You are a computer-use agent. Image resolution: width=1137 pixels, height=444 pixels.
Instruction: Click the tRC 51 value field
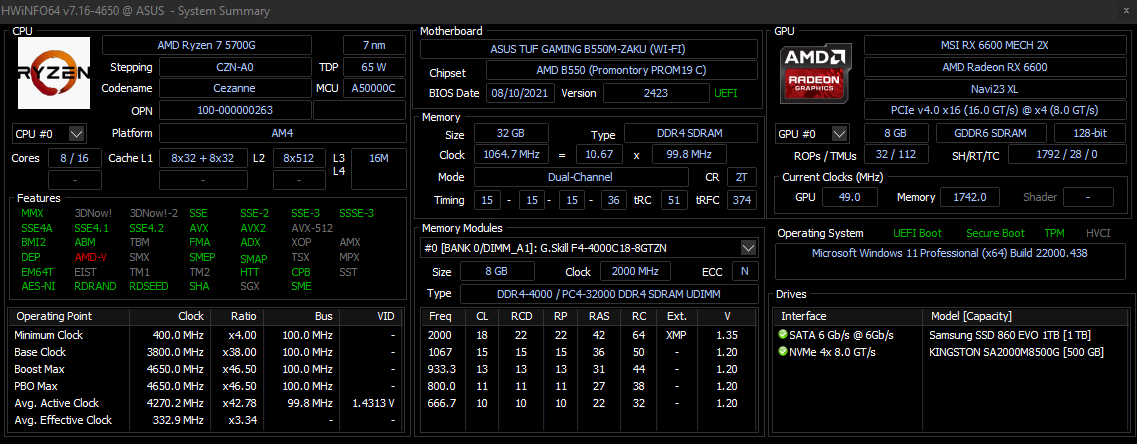pyautogui.click(x=673, y=200)
